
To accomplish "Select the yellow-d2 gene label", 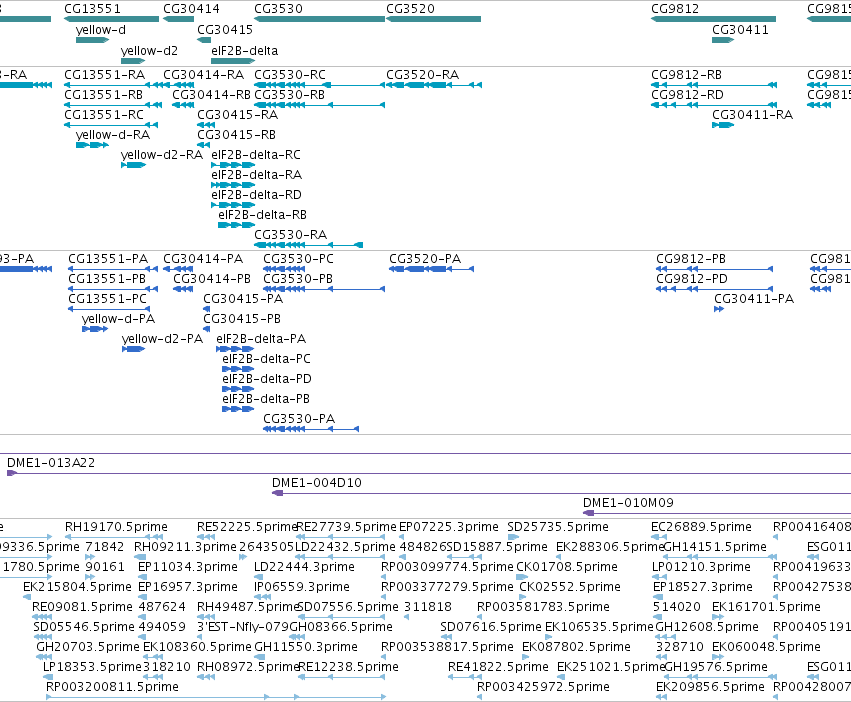I will tap(149, 50).
